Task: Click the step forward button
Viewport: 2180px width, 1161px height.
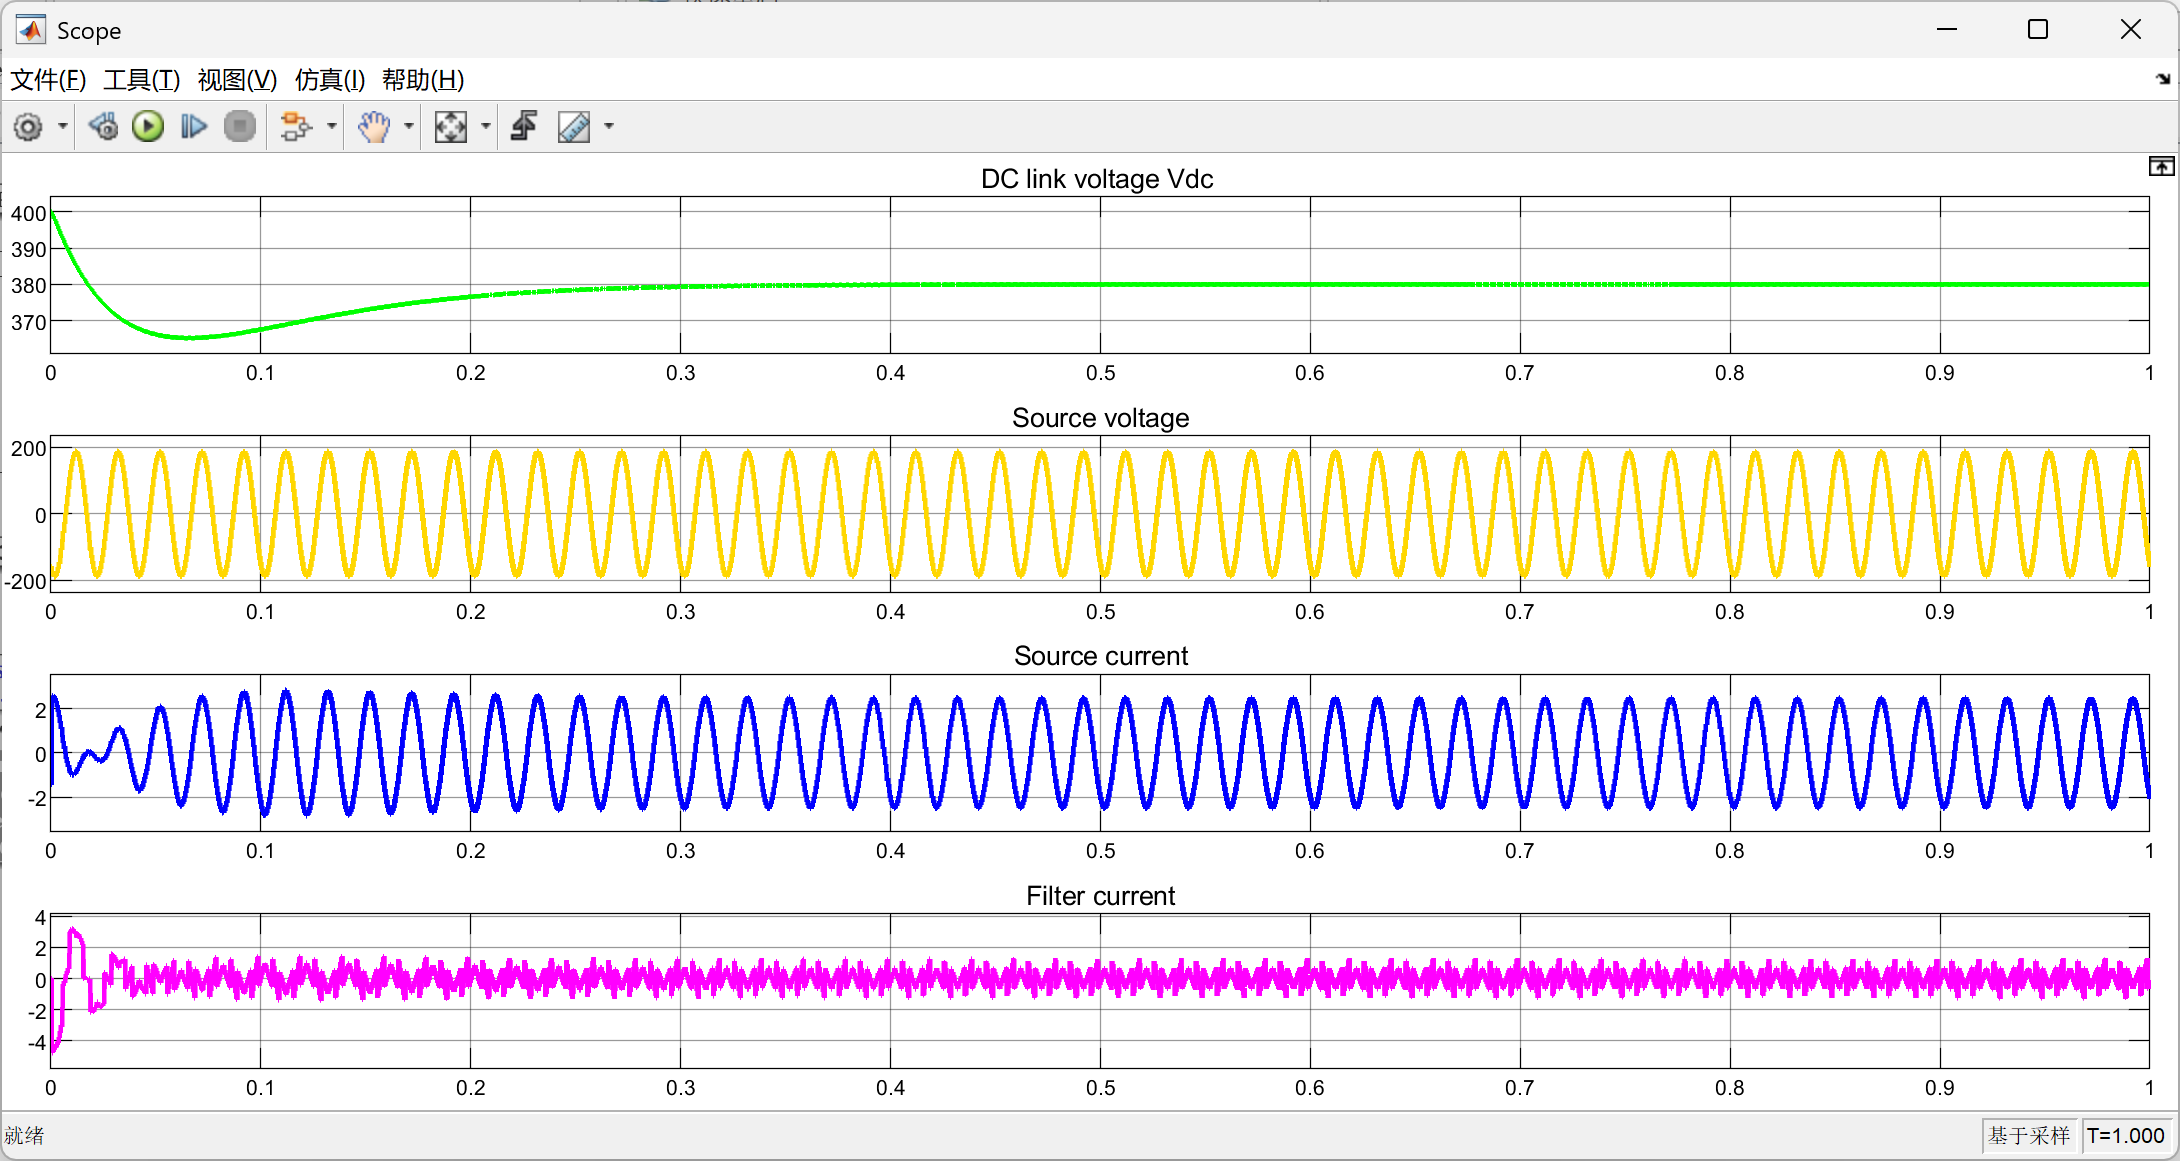Action: [193, 127]
